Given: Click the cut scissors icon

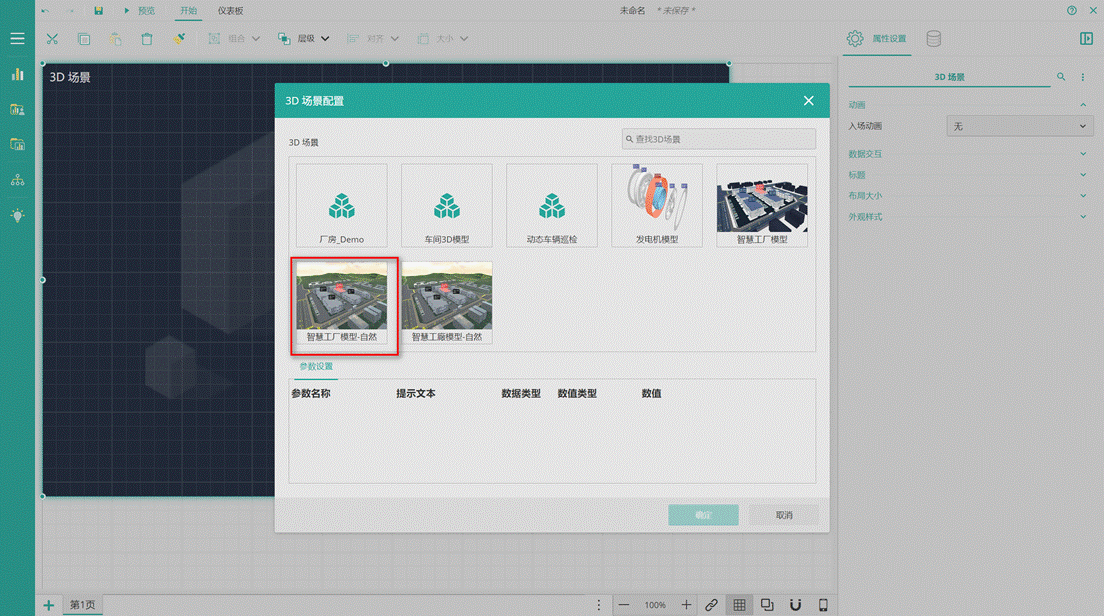Looking at the screenshot, I should click(x=52, y=39).
